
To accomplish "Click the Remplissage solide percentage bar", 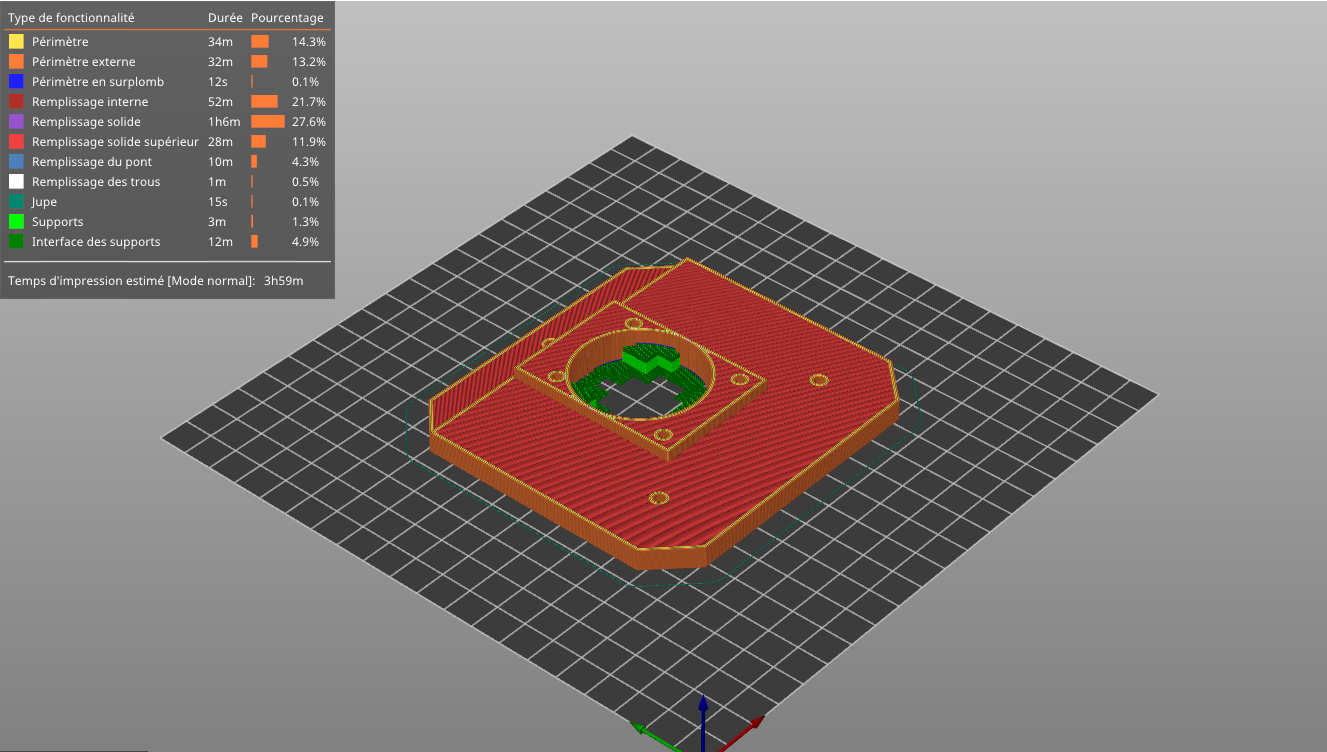I will click(268, 122).
